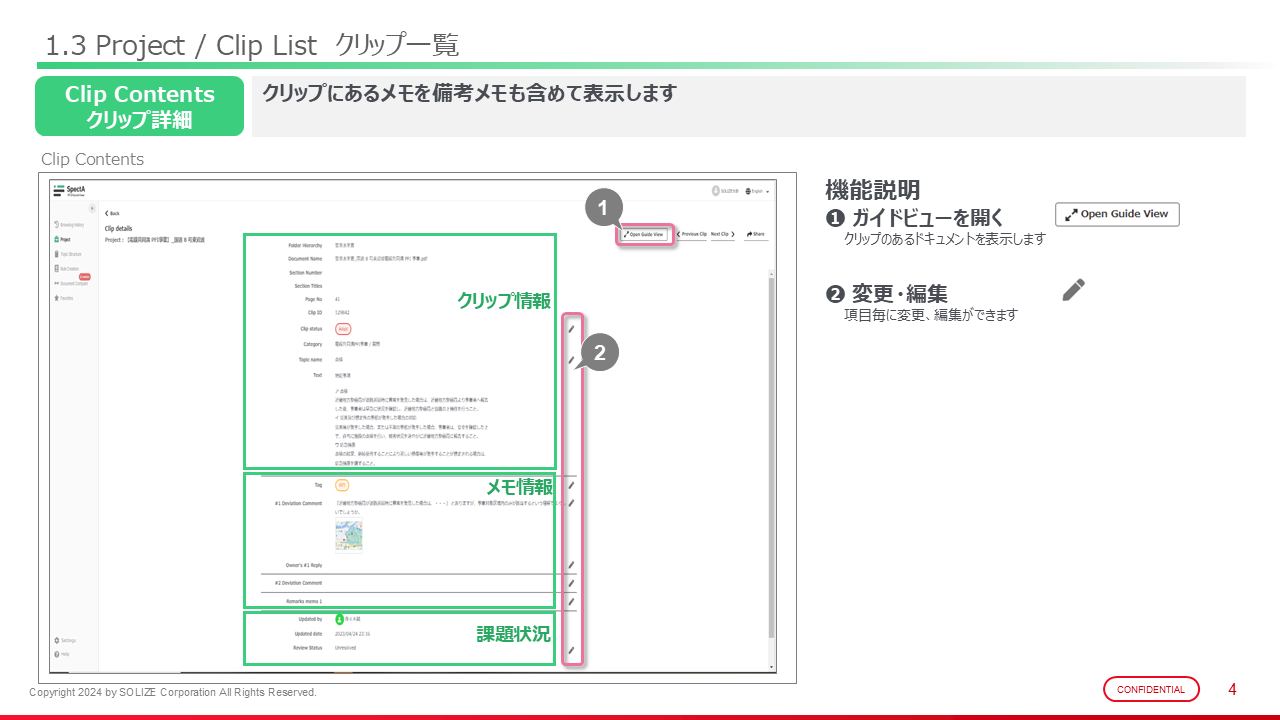The width and height of the screenshot is (1280, 720).
Task: Open Guide View in the clip details header
Action: pyautogui.click(x=645, y=234)
